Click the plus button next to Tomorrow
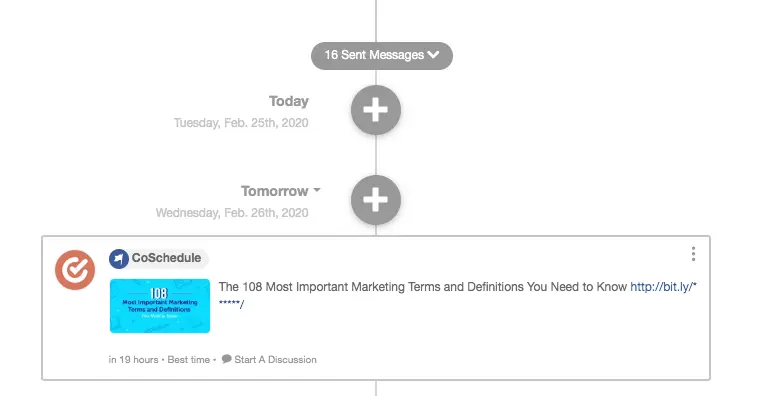Image resolution: width=760 pixels, height=396 pixels. click(x=376, y=200)
